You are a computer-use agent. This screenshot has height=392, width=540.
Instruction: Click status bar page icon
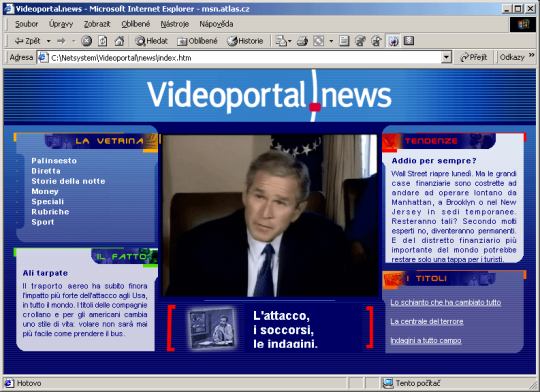9,383
